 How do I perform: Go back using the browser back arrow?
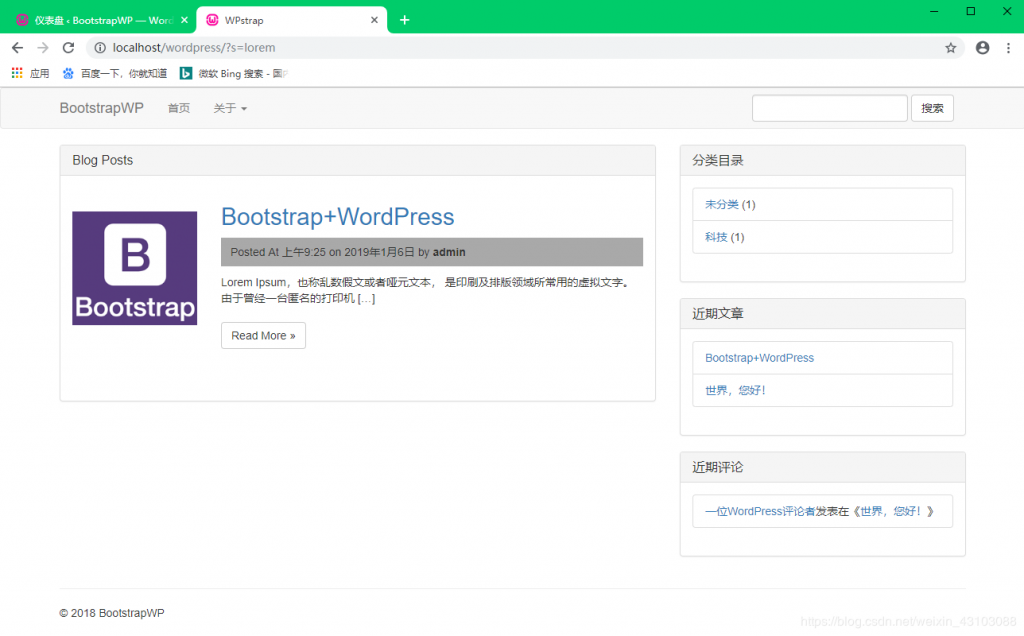click(18, 48)
